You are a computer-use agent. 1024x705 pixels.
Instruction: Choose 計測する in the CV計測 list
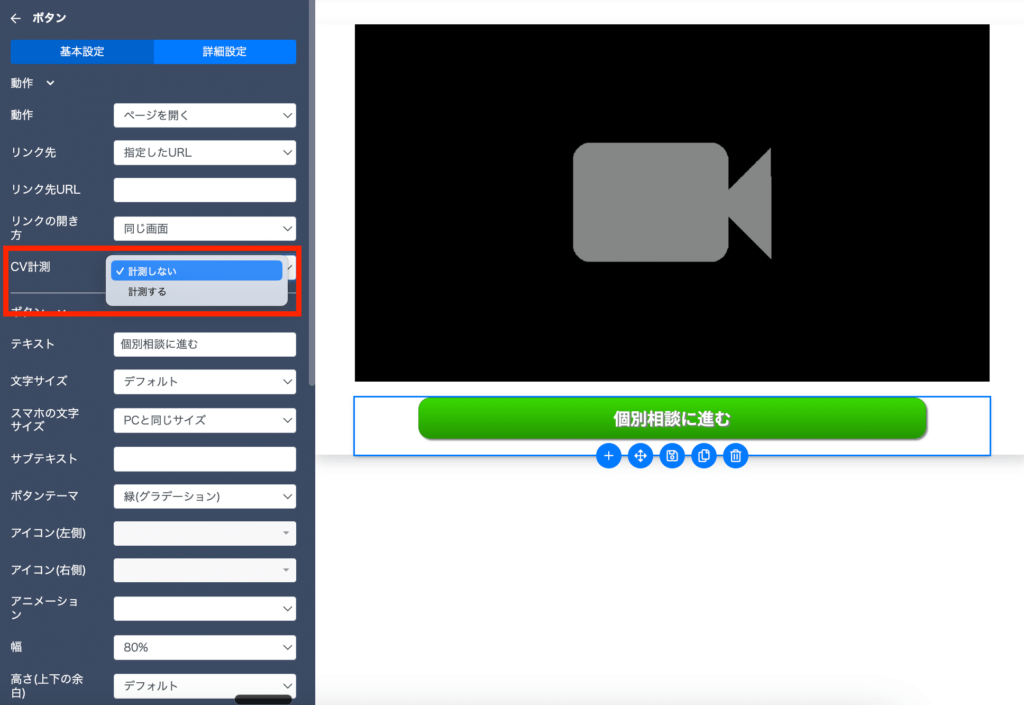197,292
